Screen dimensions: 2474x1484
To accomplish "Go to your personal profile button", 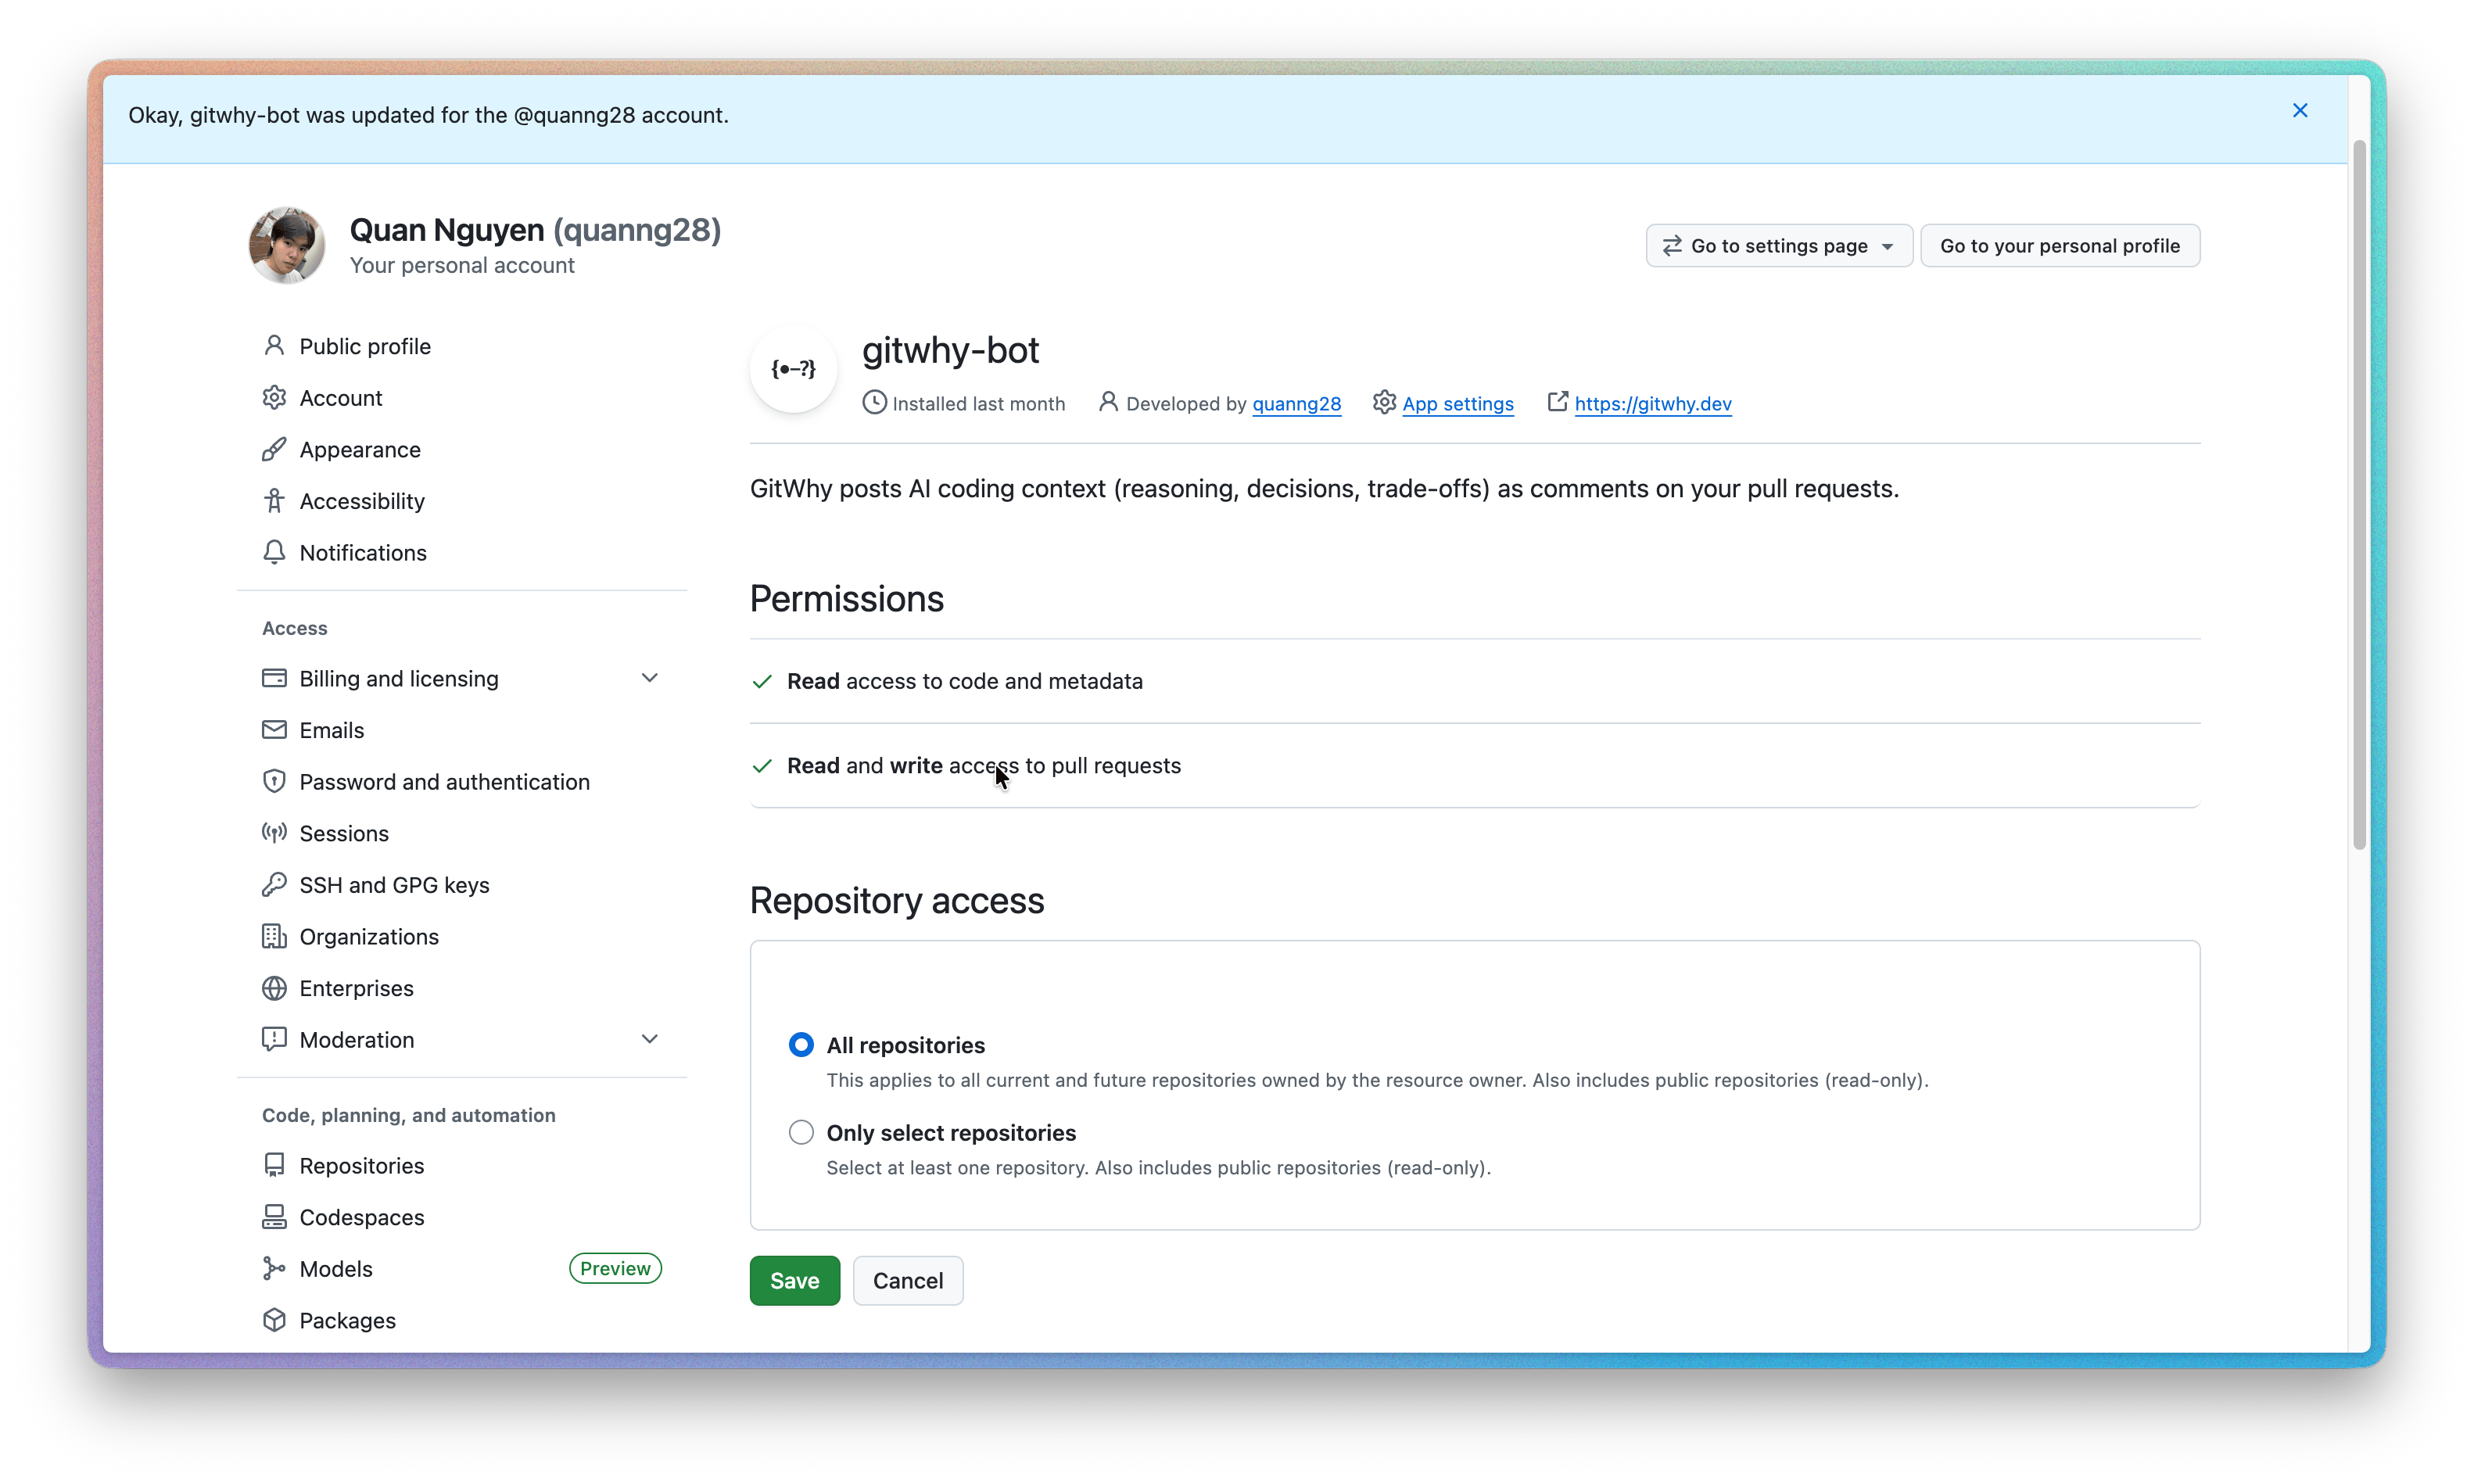I will (x=2060, y=246).
